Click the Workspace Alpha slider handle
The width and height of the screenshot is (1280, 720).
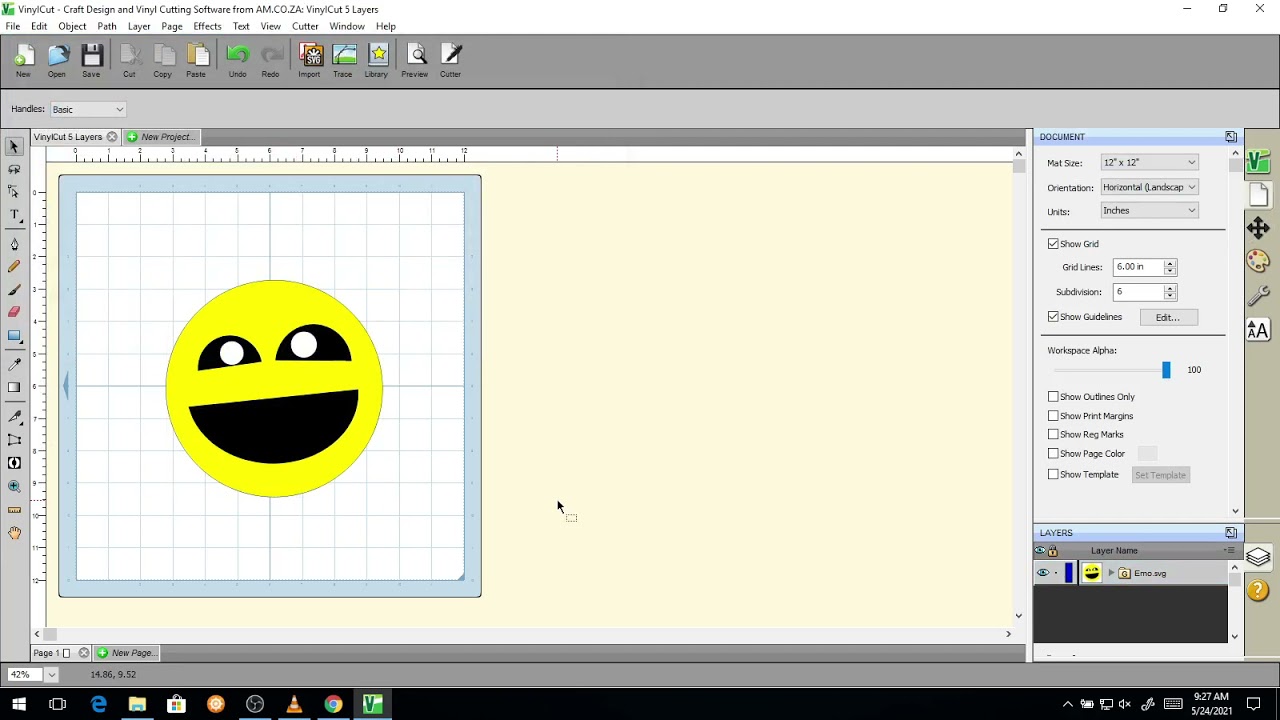[x=1166, y=370]
